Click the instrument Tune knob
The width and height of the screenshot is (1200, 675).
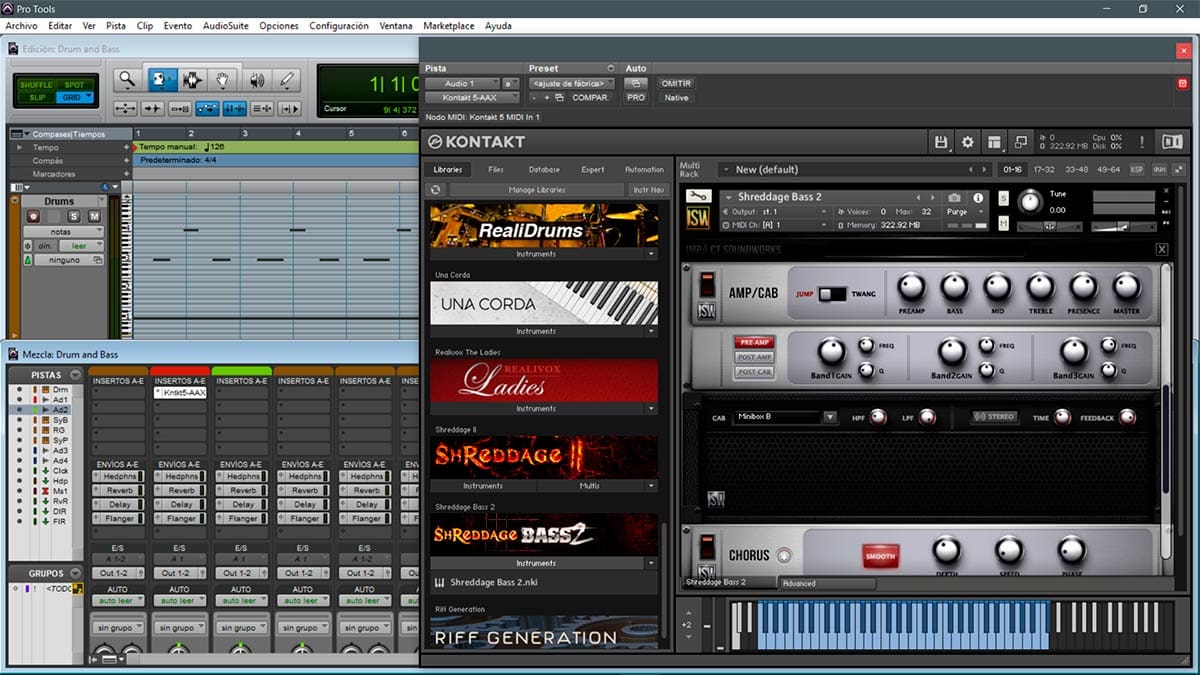1030,202
